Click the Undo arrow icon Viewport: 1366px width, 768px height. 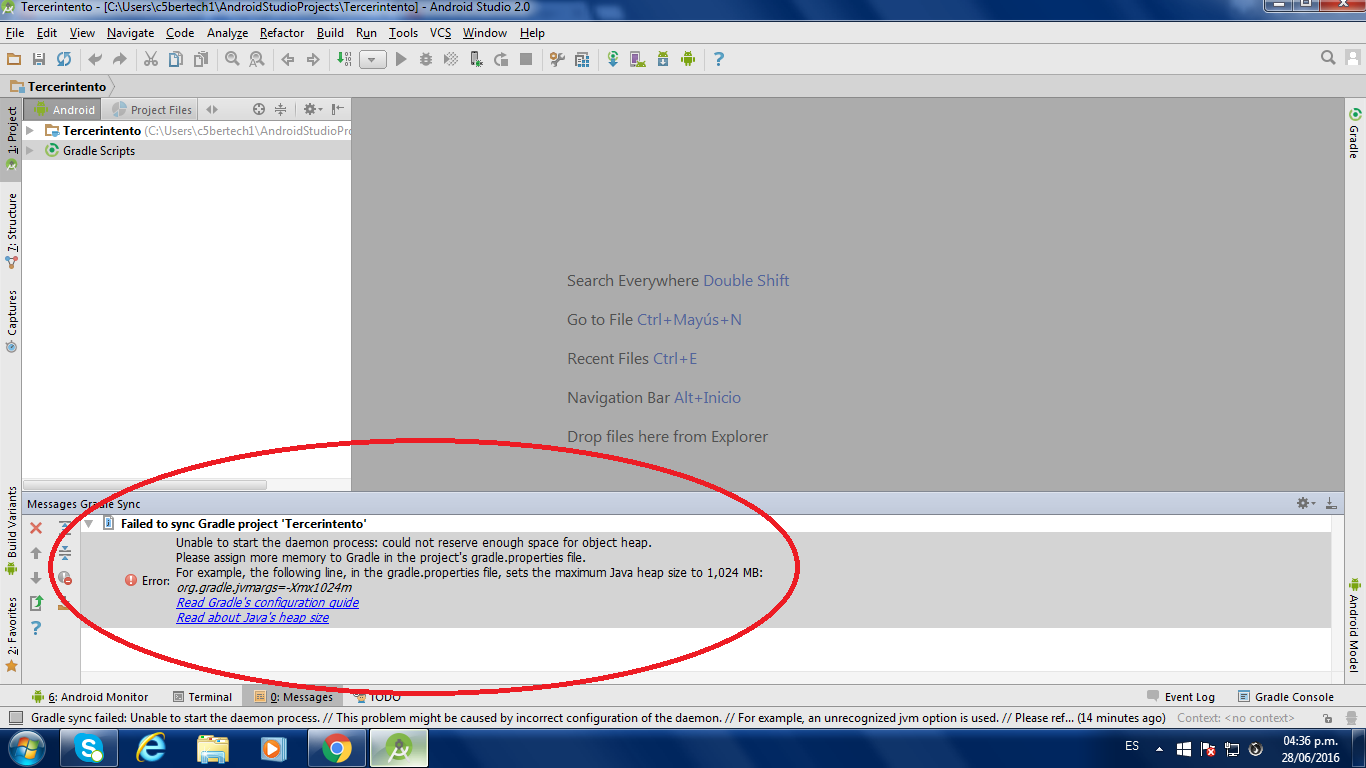pyautogui.click(x=95, y=60)
